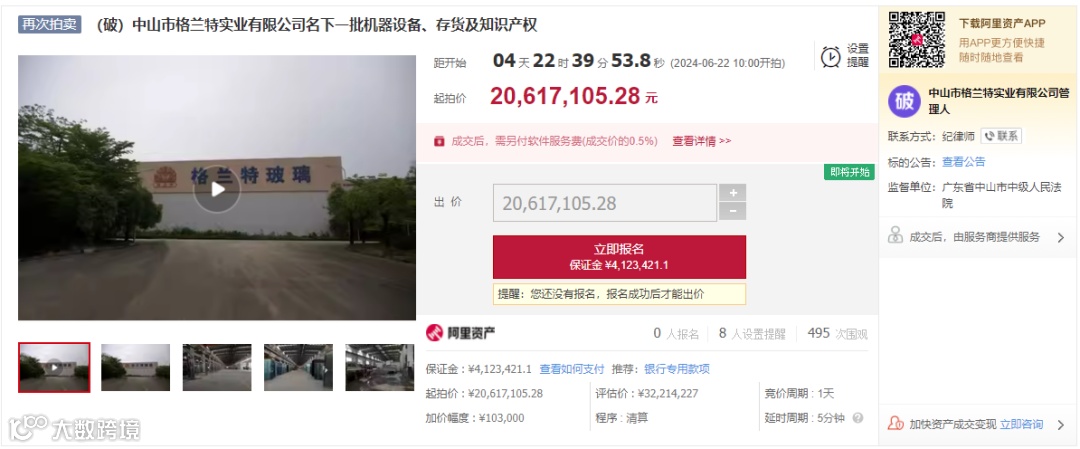
Task: Click the 程序 清算 text
Action: pos(622,418)
